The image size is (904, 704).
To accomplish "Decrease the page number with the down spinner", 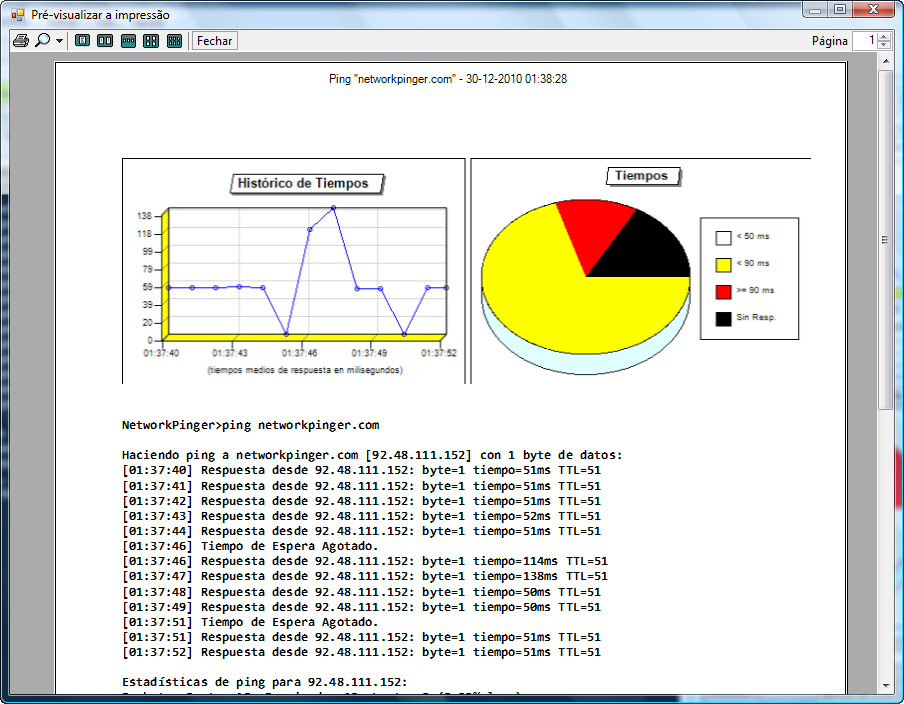I will coord(884,45).
